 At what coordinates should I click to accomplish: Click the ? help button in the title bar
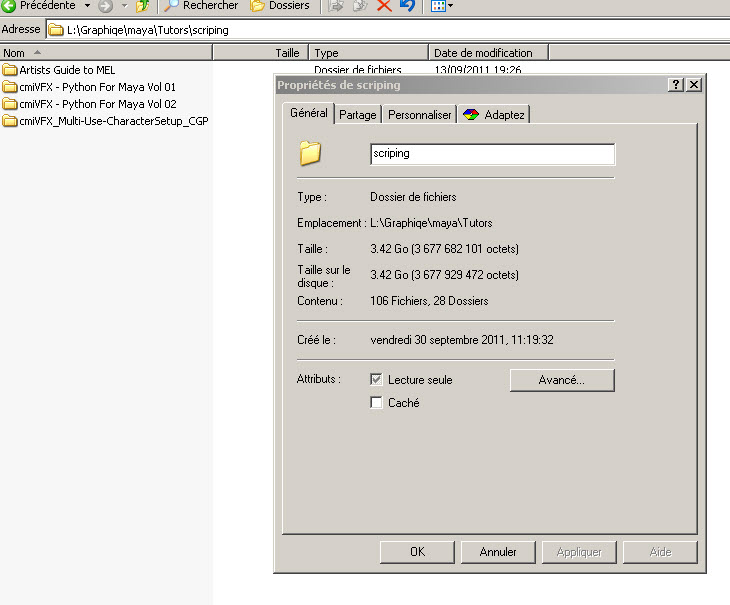676,85
